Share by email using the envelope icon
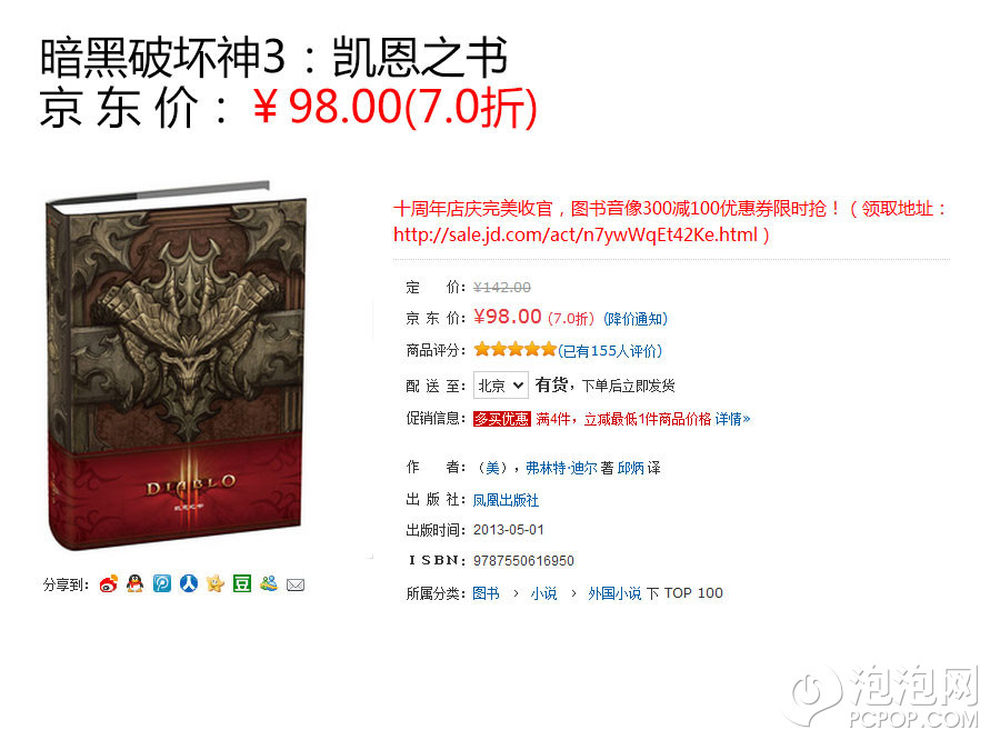This screenshot has width=1000, height=750. click(x=295, y=585)
